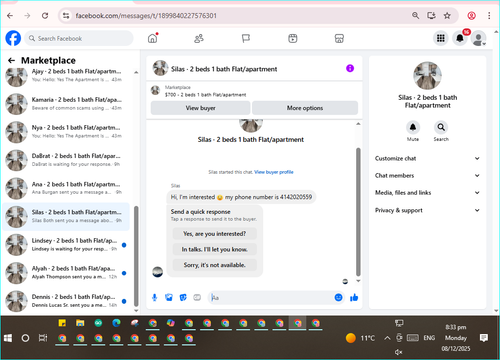The width and height of the screenshot is (500, 360).
Task: Send a thumbs-up like
Action: 354,297
